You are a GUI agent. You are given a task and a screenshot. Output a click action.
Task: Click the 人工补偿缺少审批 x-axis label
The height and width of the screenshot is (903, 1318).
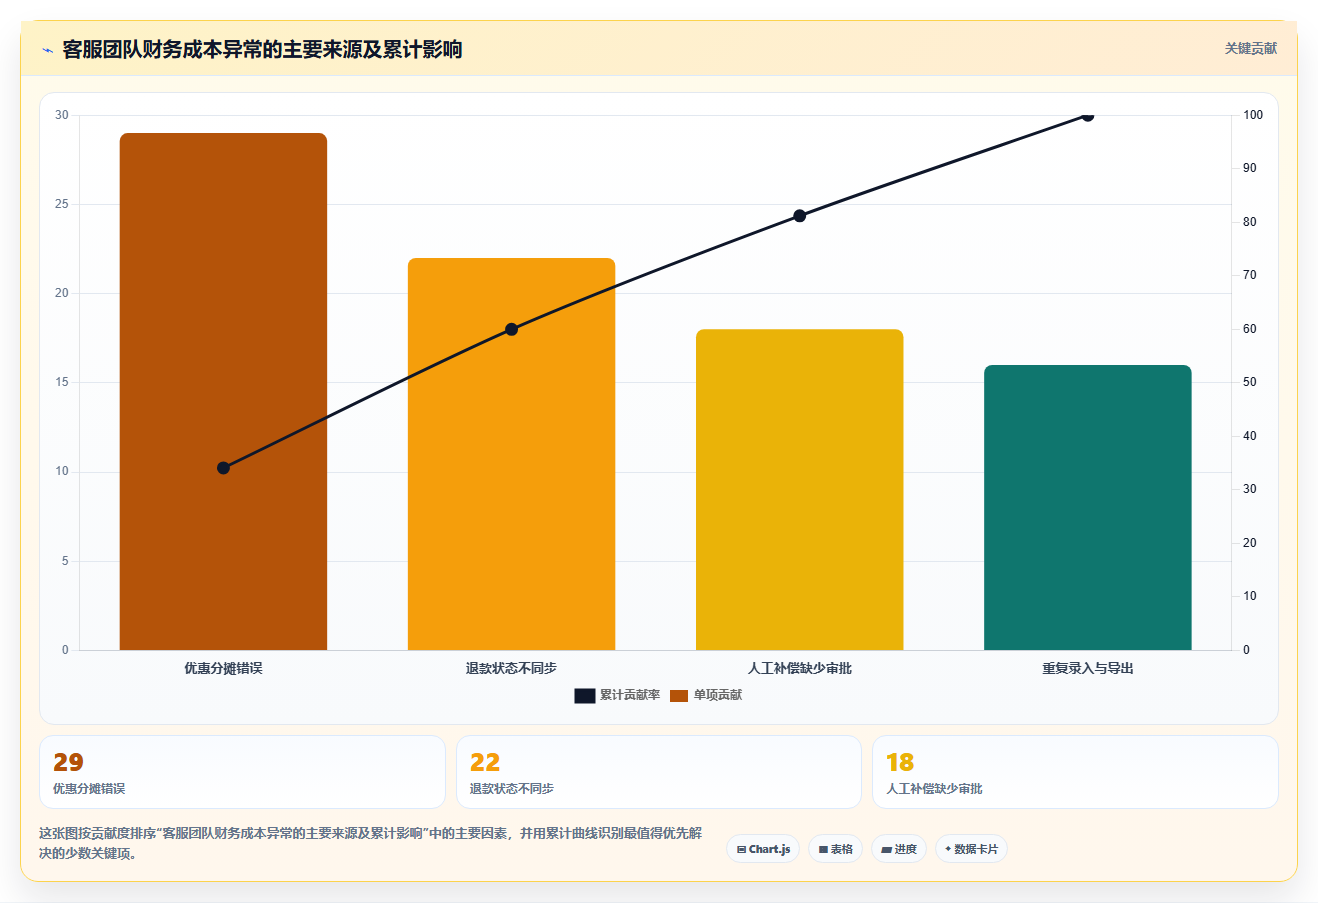[x=800, y=668]
